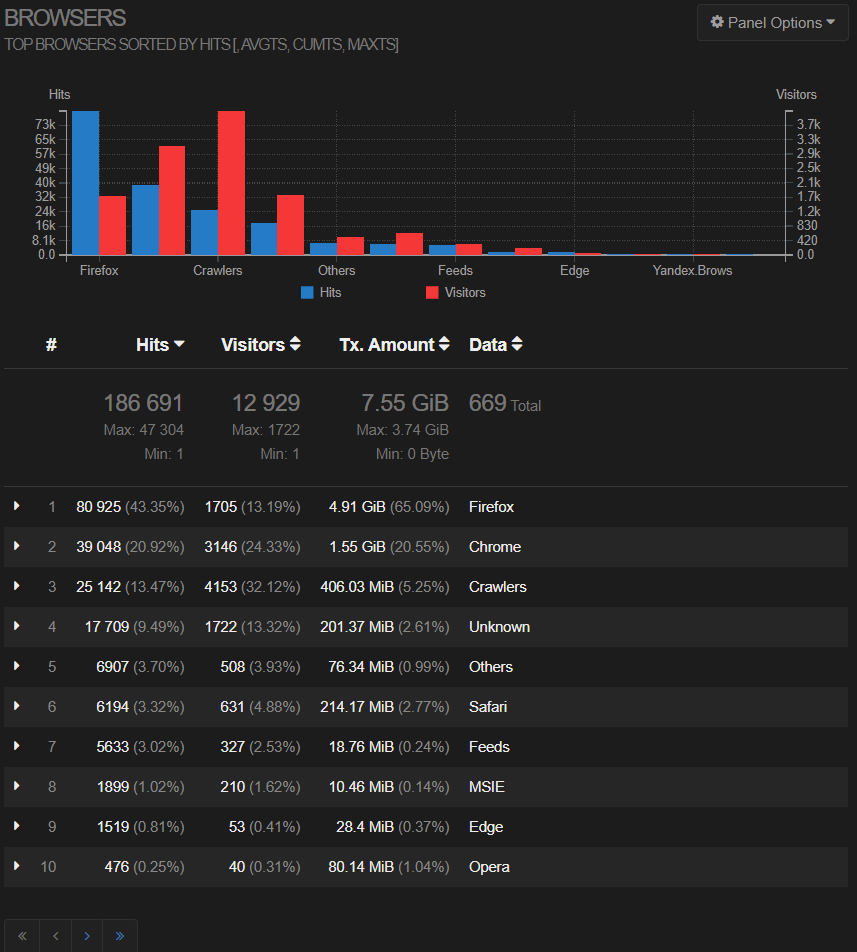Sort table by Hits column

point(160,344)
